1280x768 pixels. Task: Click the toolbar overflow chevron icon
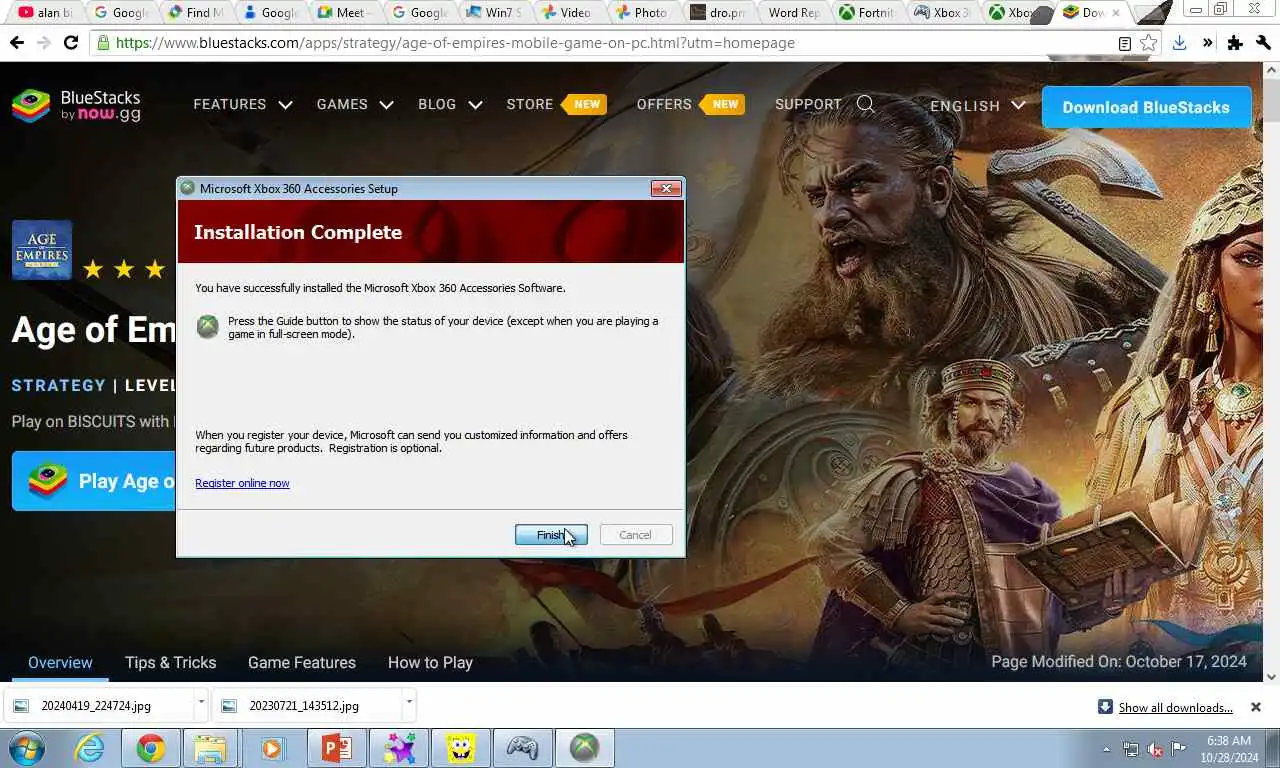[x=1207, y=43]
